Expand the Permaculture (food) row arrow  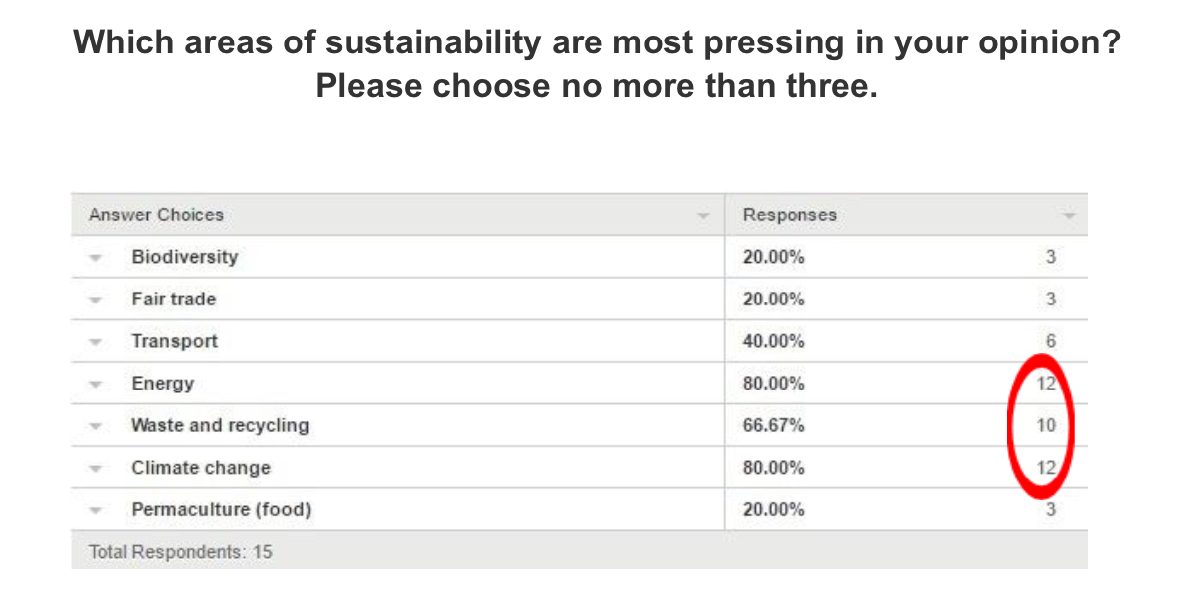click(x=95, y=511)
